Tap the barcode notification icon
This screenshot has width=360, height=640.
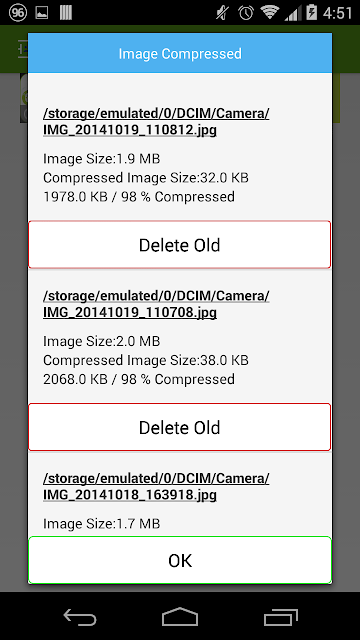[x=66, y=13]
